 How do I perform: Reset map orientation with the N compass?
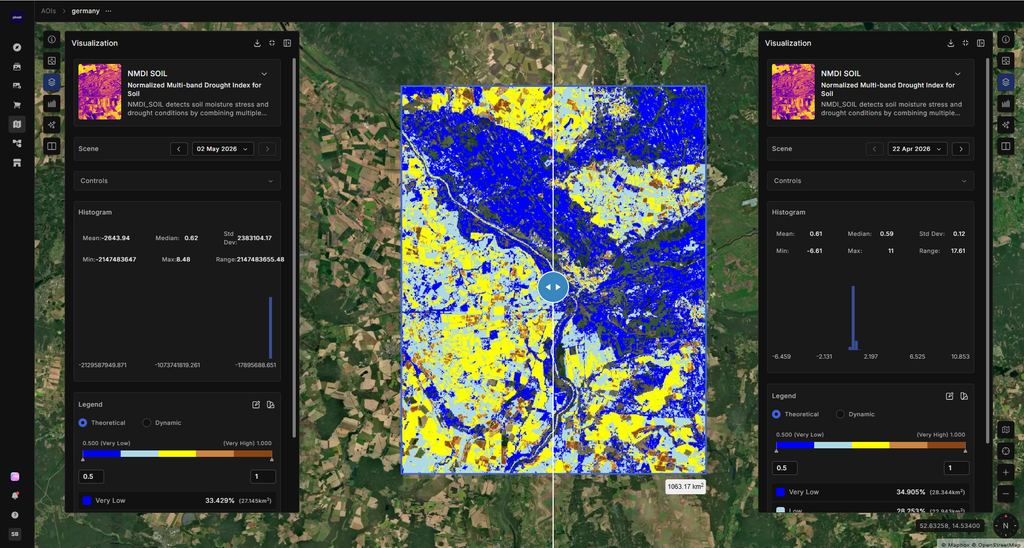1005,524
